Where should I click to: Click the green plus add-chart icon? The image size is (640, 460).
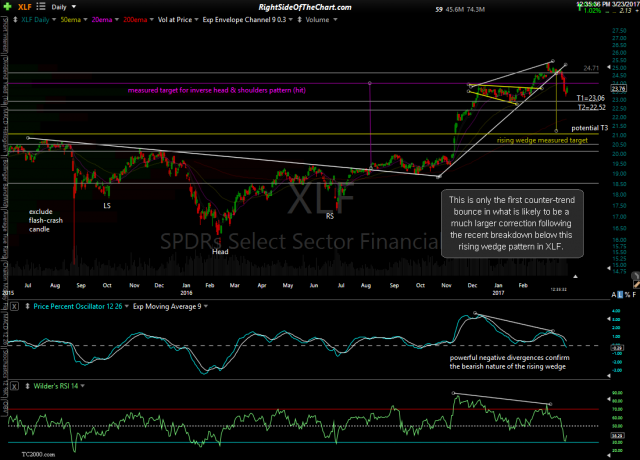[7, 7]
